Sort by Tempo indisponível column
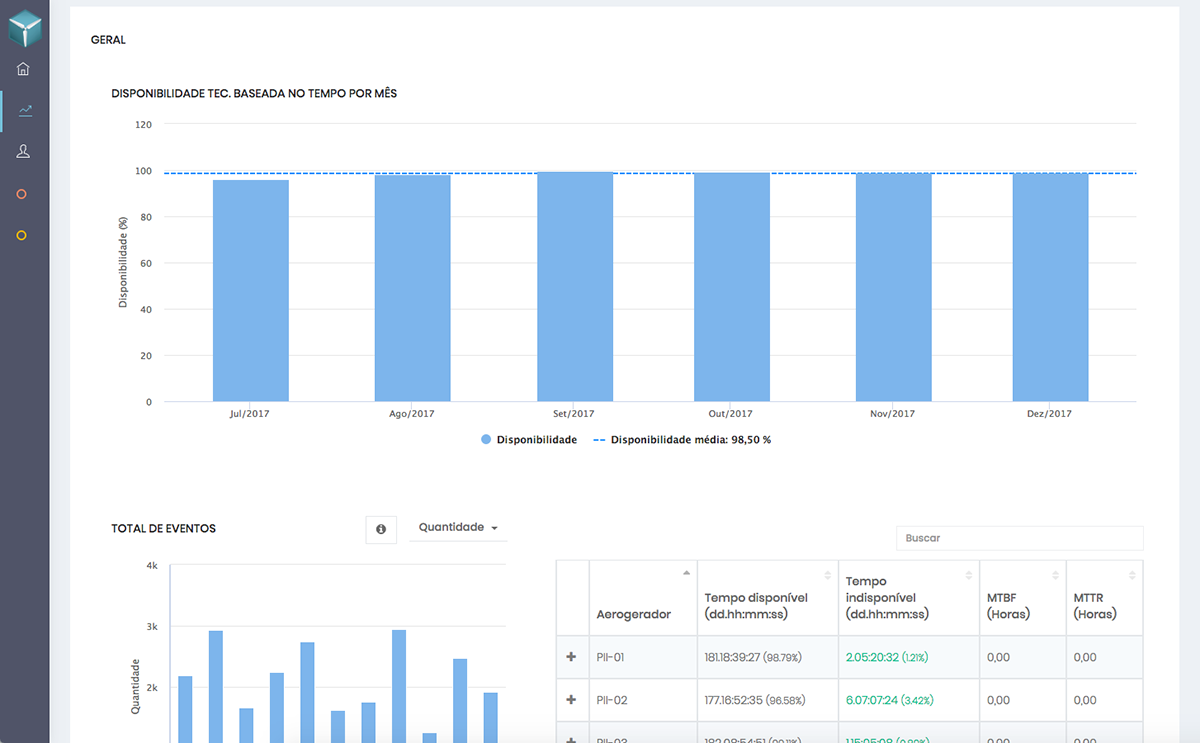Image resolution: width=1200 pixels, height=743 pixels. [909, 597]
